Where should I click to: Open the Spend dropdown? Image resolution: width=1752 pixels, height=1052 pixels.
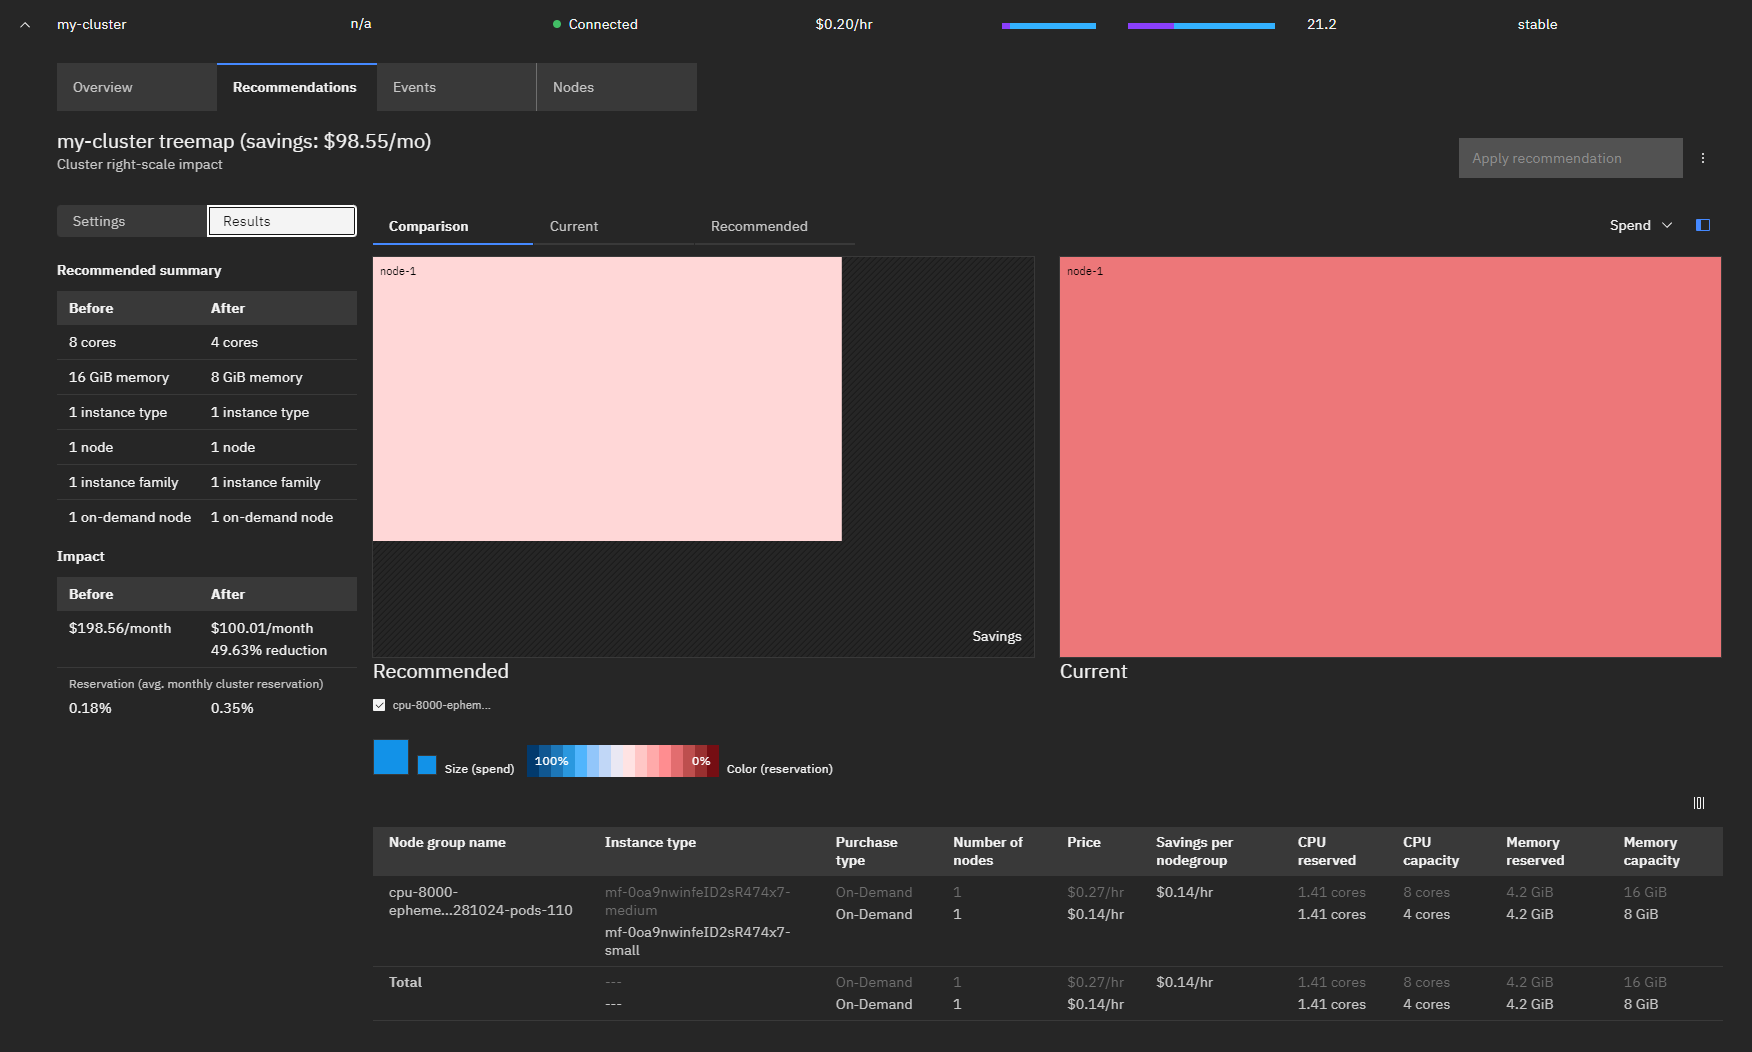tap(1640, 225)
